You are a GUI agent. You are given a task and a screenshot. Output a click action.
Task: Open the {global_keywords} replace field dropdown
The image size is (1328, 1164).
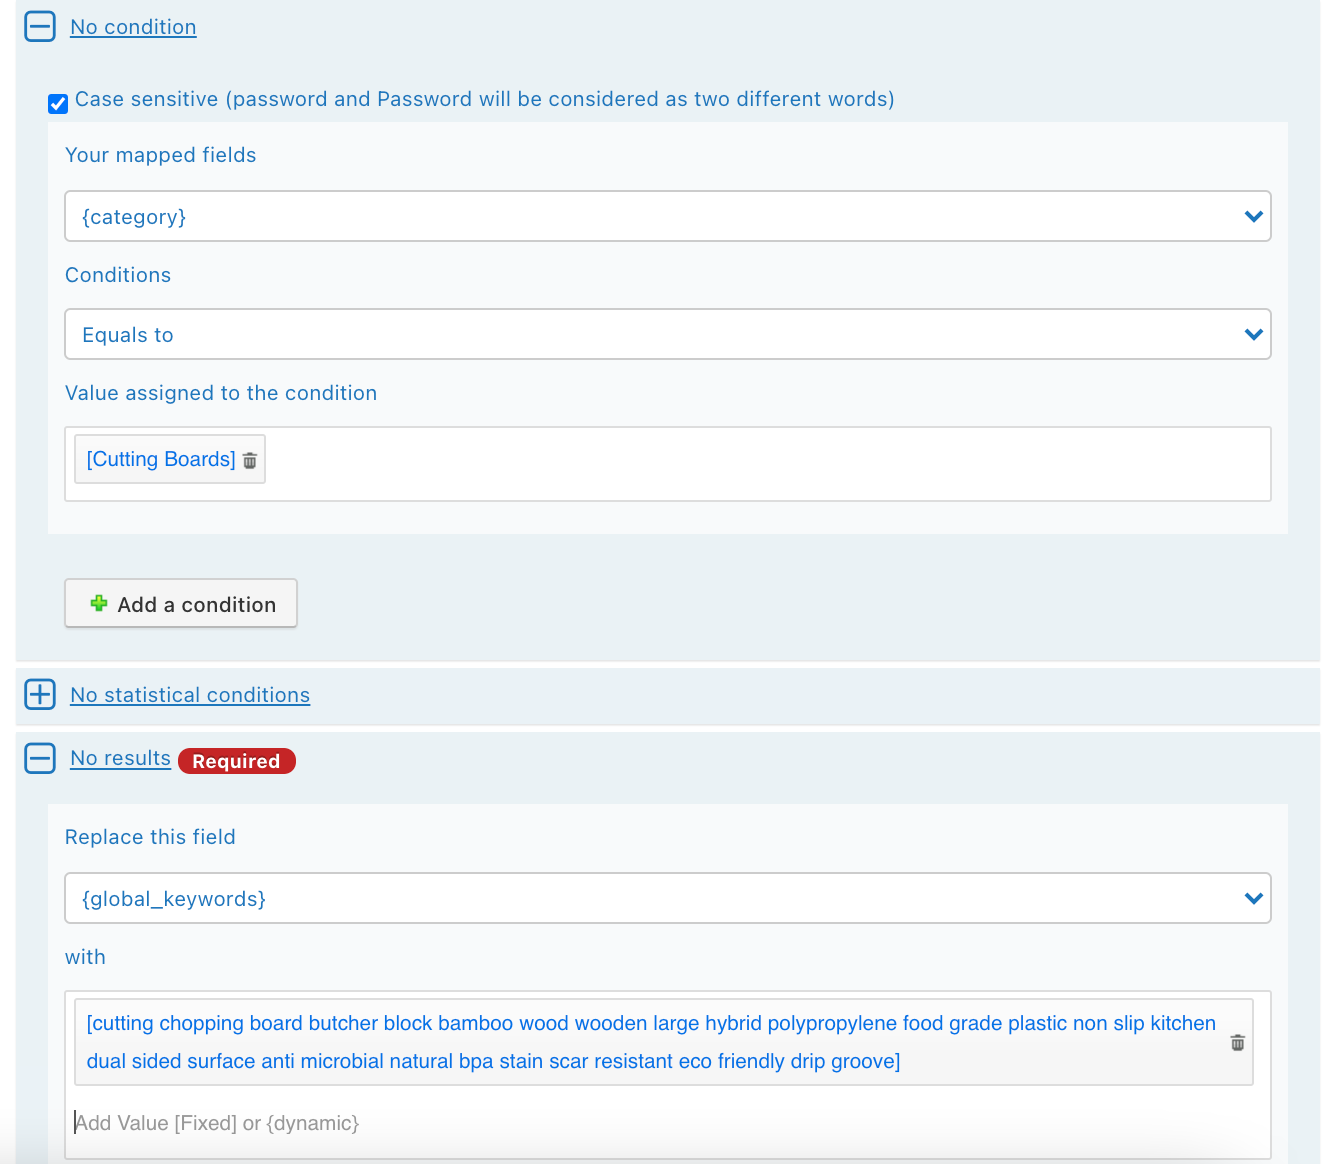(x=668, y=898)
